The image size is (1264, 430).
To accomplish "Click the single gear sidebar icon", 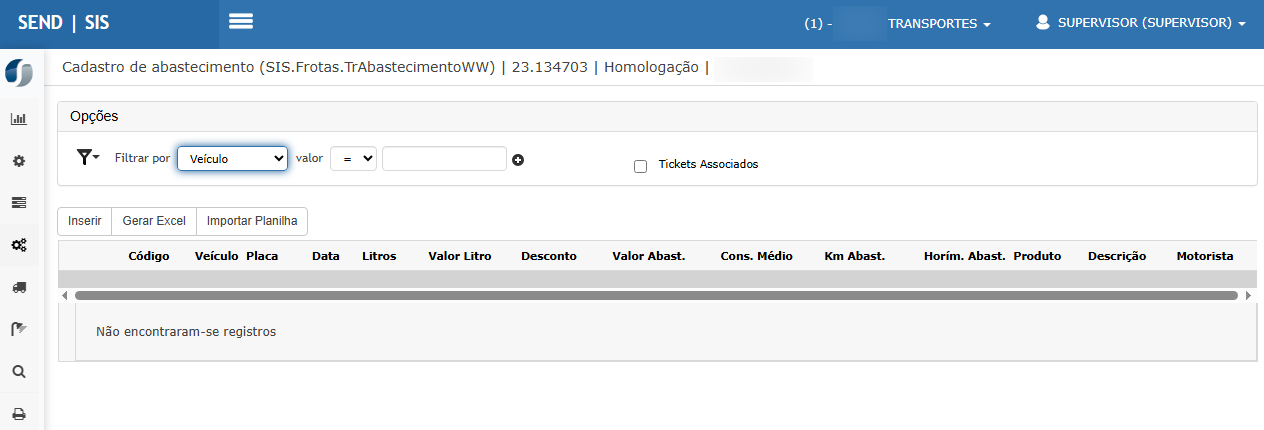I will (x=18, y=161).
